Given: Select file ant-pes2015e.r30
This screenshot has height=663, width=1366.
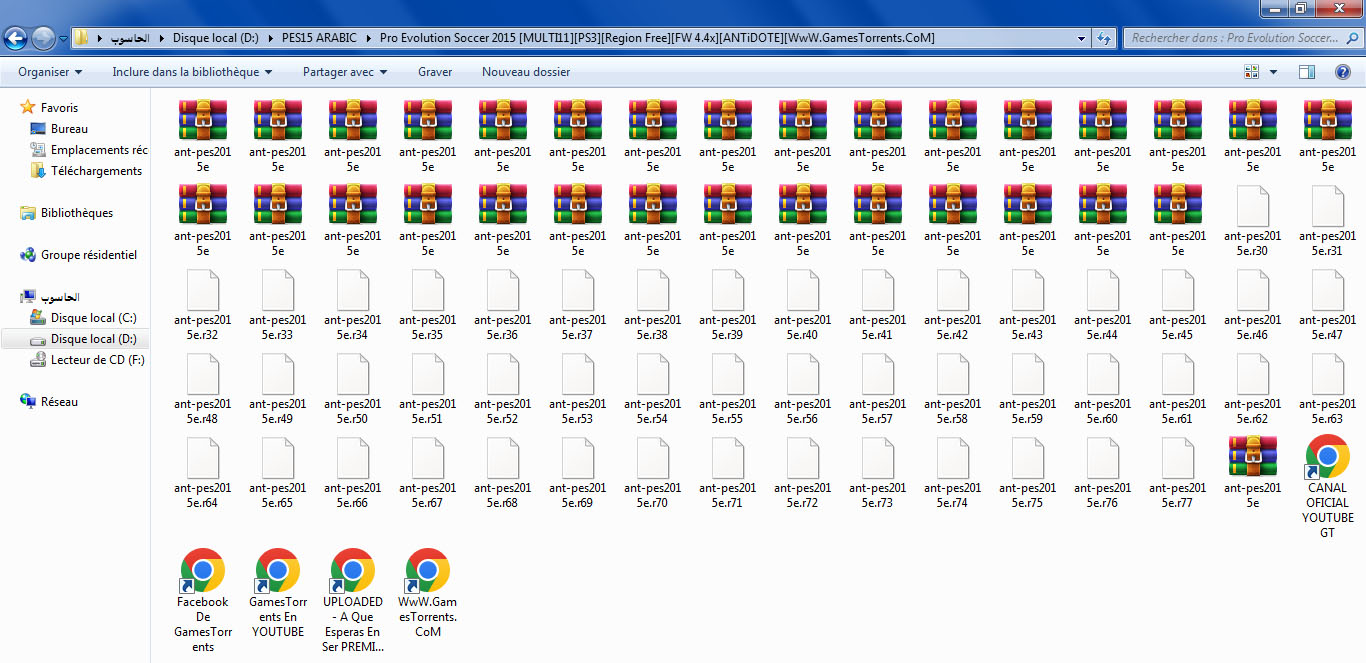Looking at the screenshot, I should (1252, 207).
